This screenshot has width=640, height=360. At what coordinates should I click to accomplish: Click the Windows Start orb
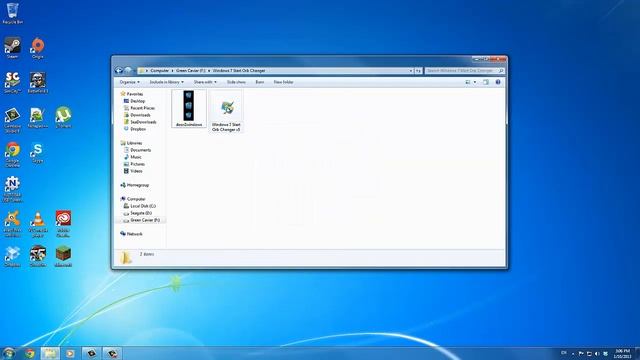point(9,353)
